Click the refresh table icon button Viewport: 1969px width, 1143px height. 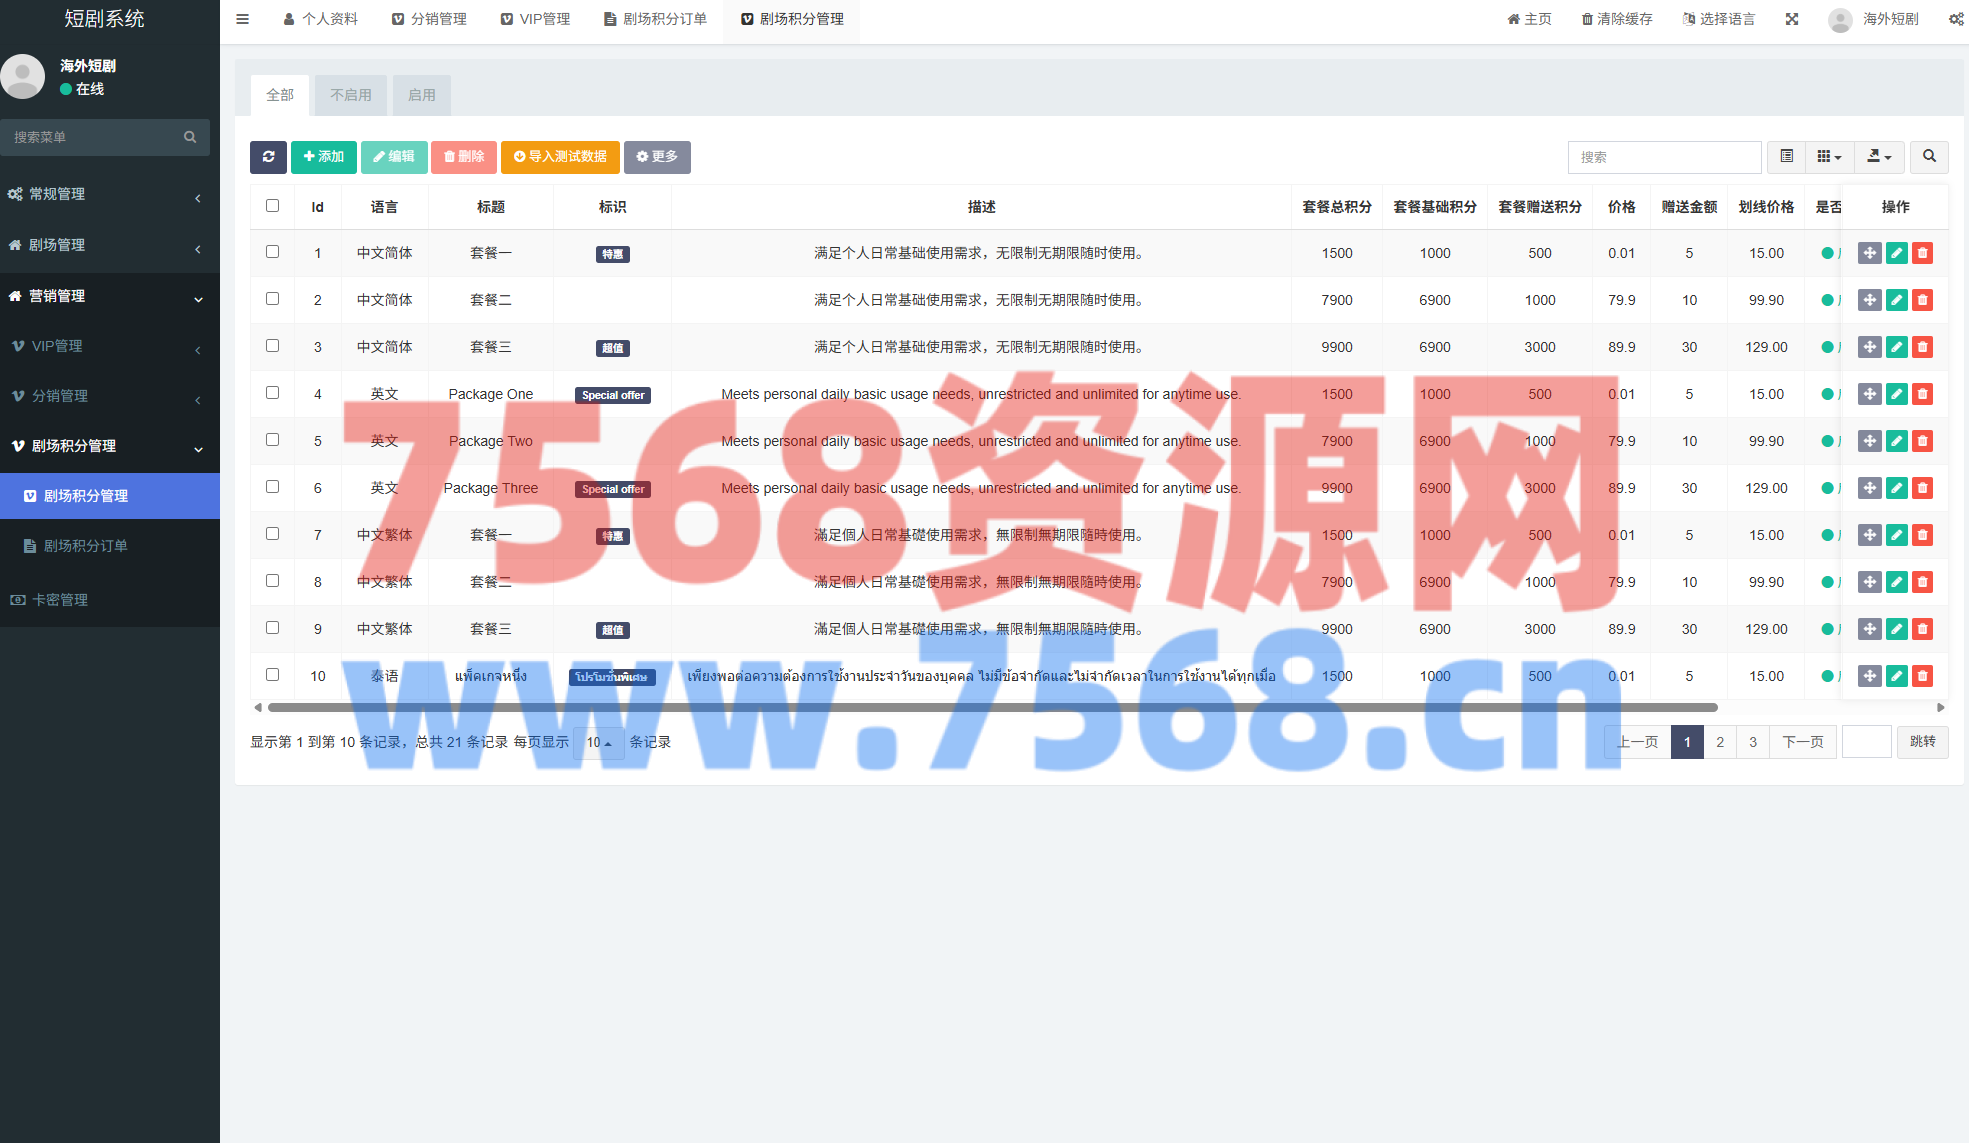(x=268, y=157)
